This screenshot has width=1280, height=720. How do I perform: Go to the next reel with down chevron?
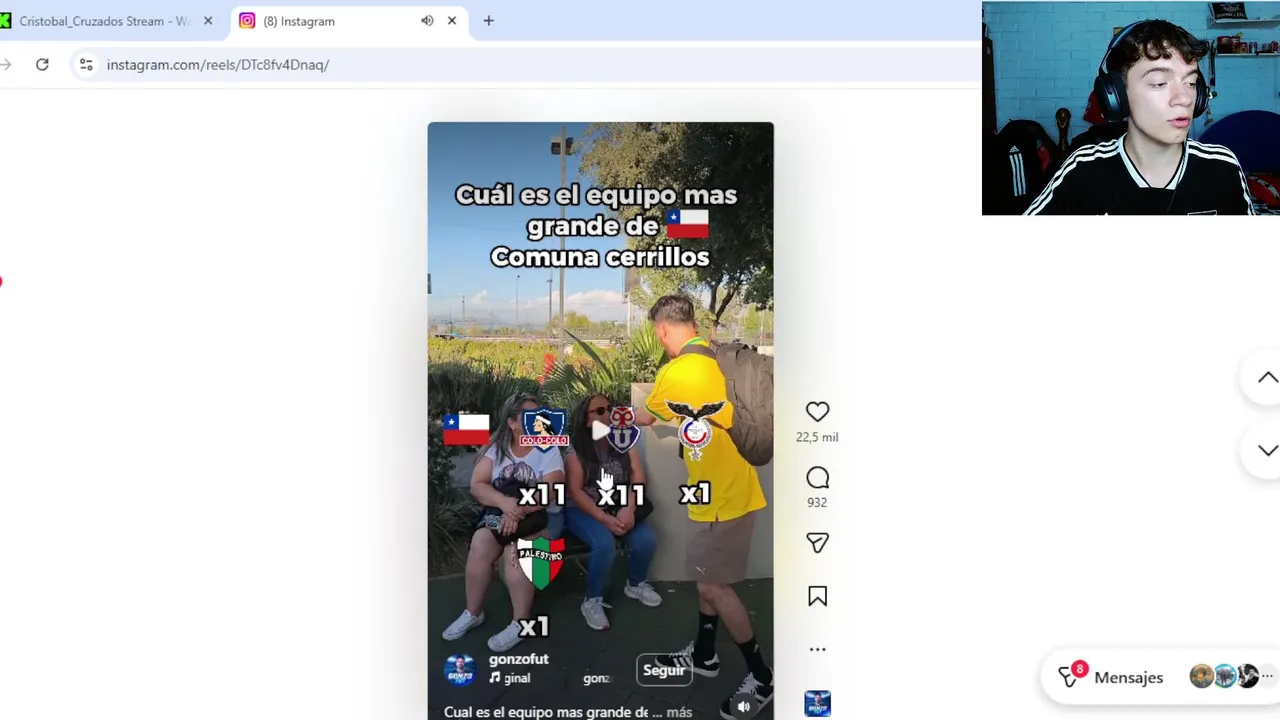pos(1267,451)
